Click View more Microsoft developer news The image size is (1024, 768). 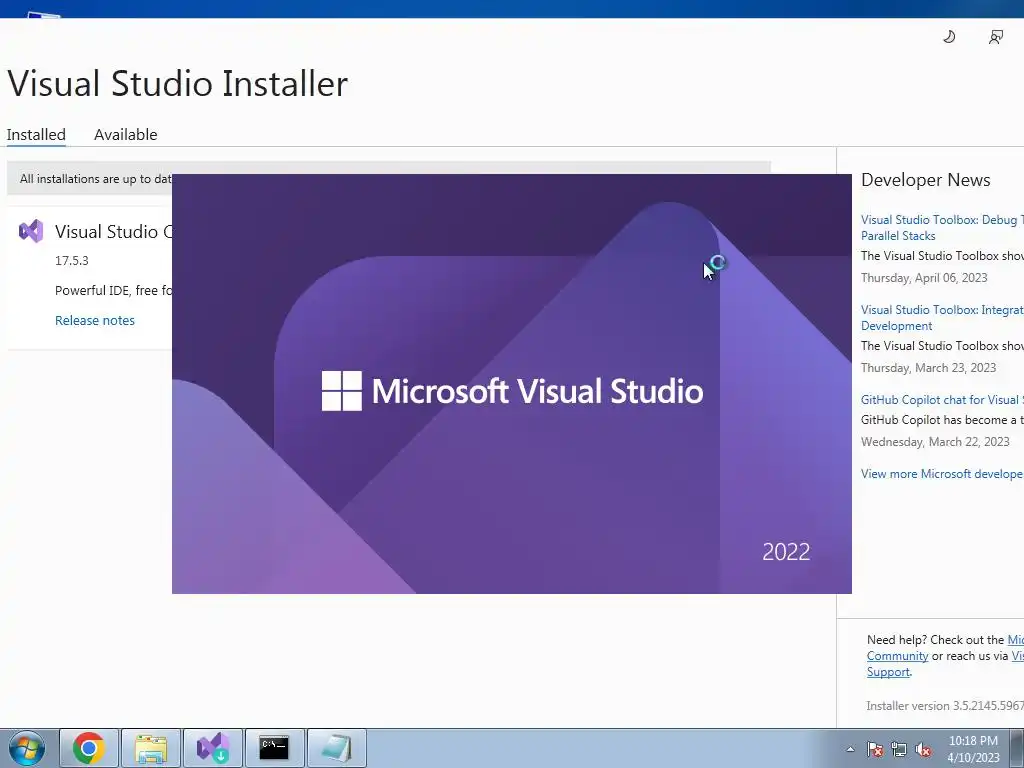(942, 473)
